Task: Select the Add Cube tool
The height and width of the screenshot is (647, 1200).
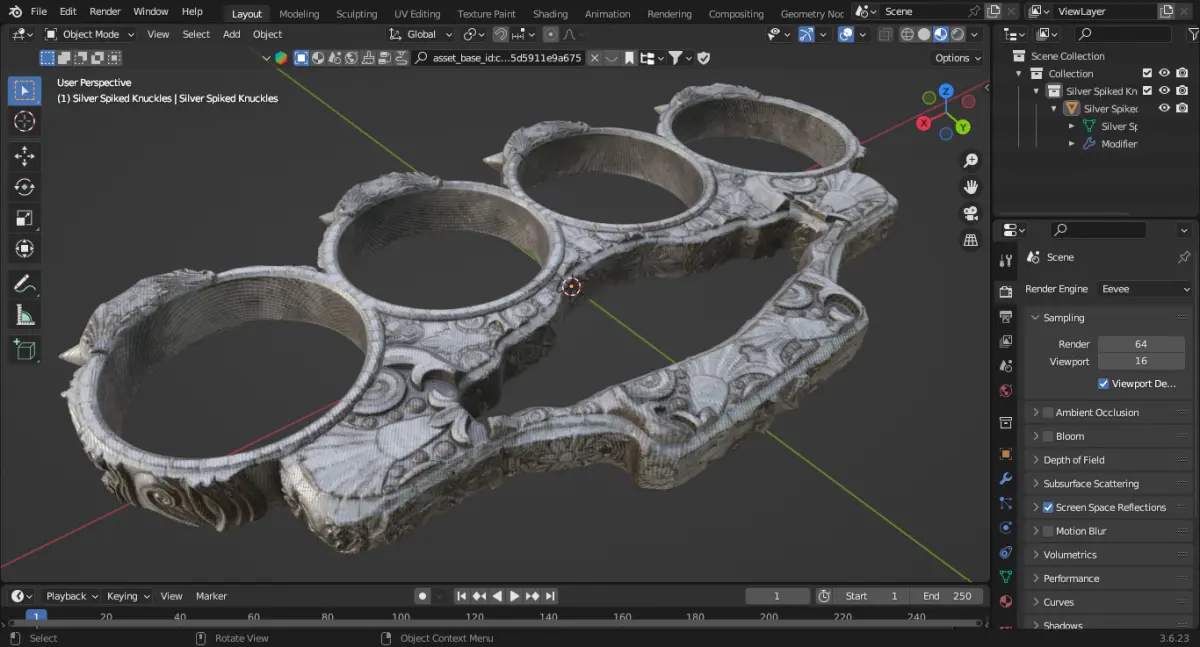Action: click(x=25, y=349)
